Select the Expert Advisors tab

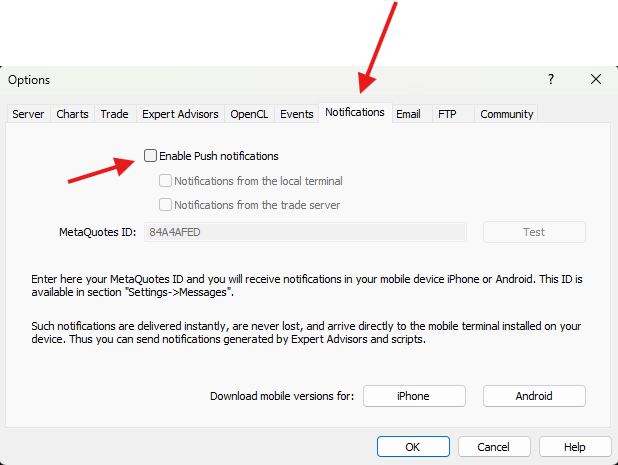coord(180,114)
